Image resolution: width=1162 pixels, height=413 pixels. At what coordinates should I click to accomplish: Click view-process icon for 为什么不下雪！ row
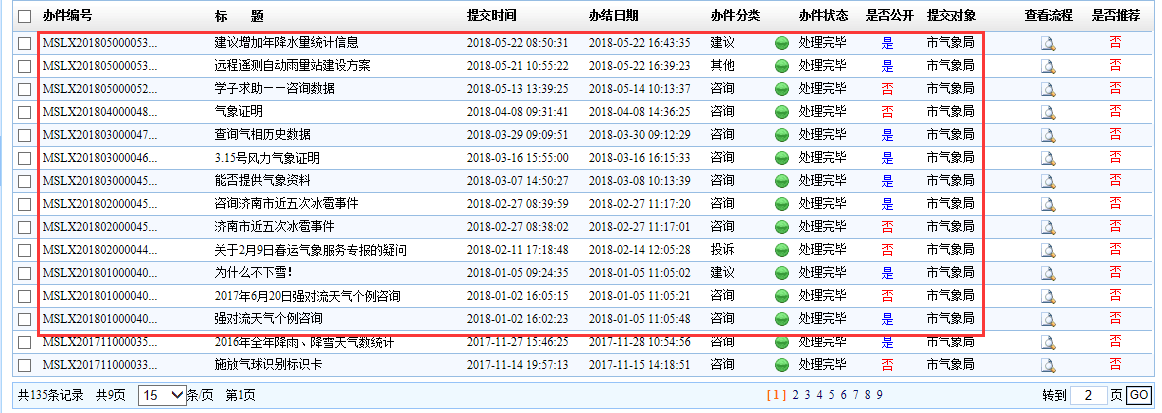point(1047,273)
